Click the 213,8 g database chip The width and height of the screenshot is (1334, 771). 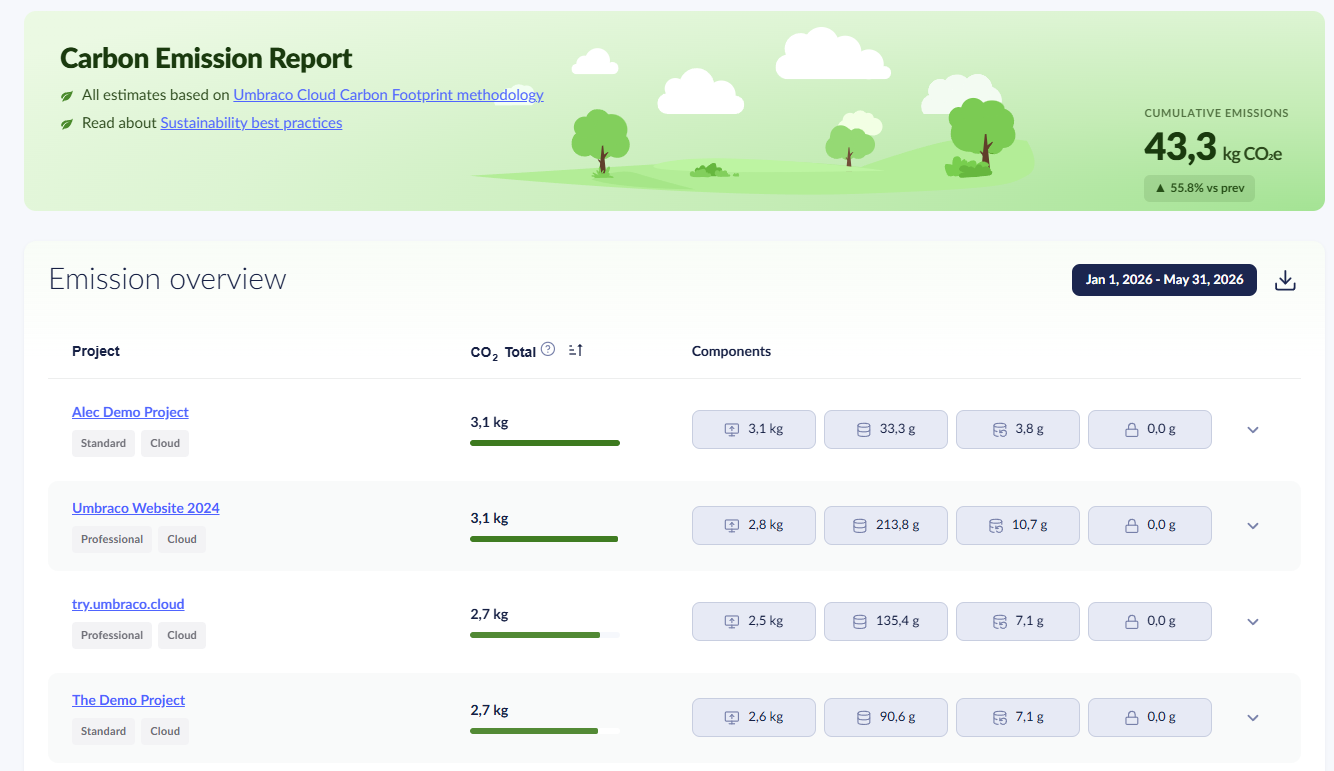pos(886,525)
